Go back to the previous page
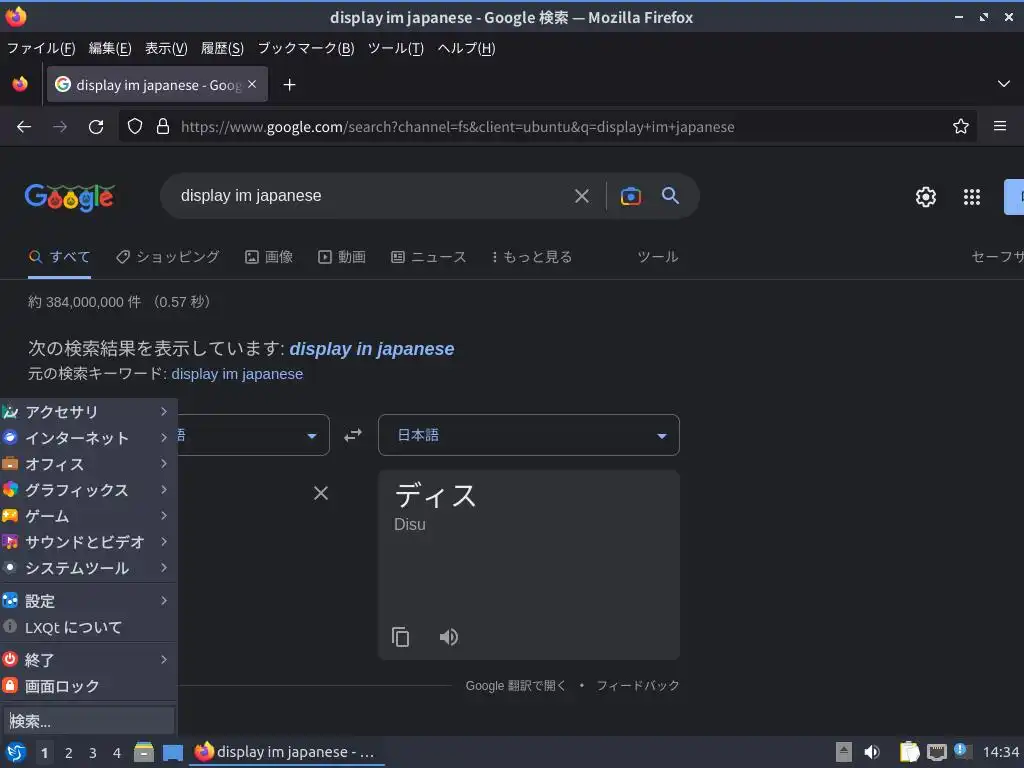The image size is (1024, 768). 24,127
